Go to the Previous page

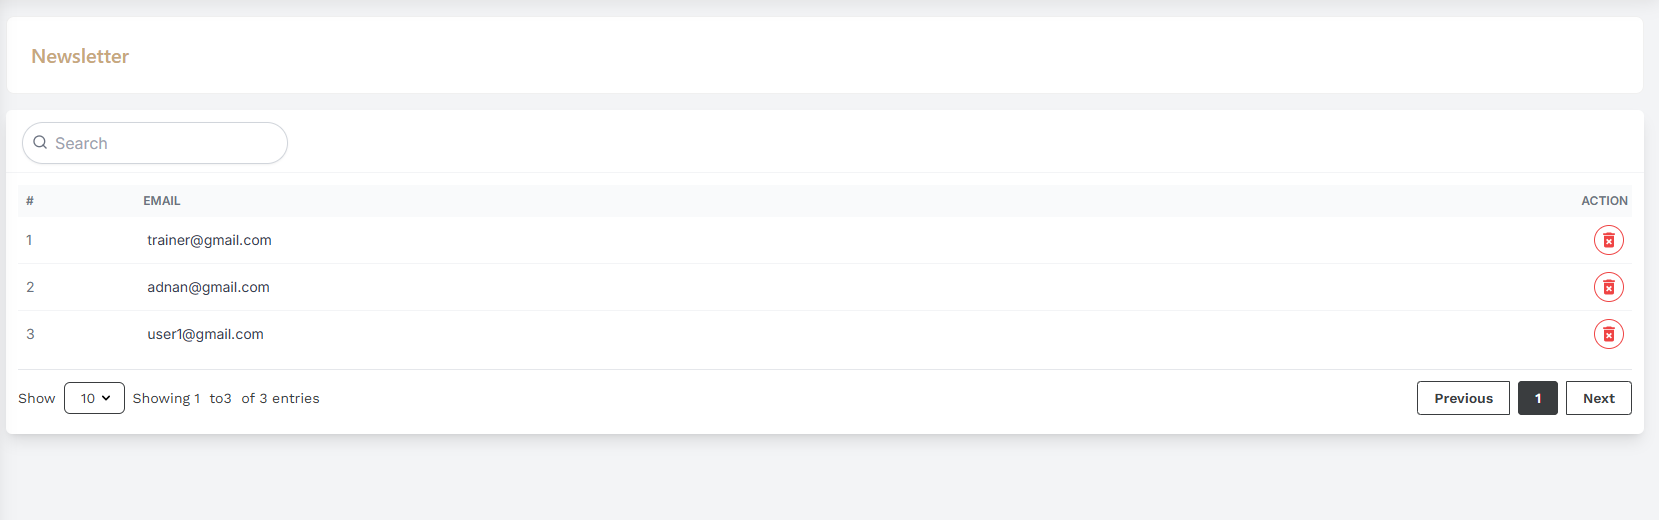(1463, 398)
